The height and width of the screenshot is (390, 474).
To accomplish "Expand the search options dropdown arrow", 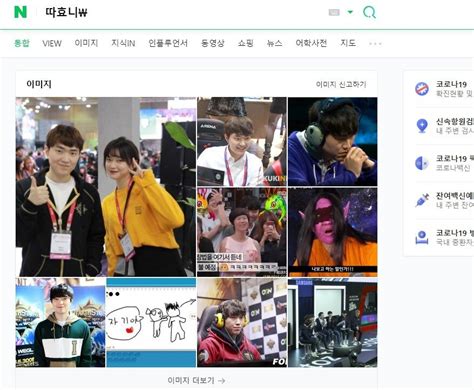I will pos(350,12).
